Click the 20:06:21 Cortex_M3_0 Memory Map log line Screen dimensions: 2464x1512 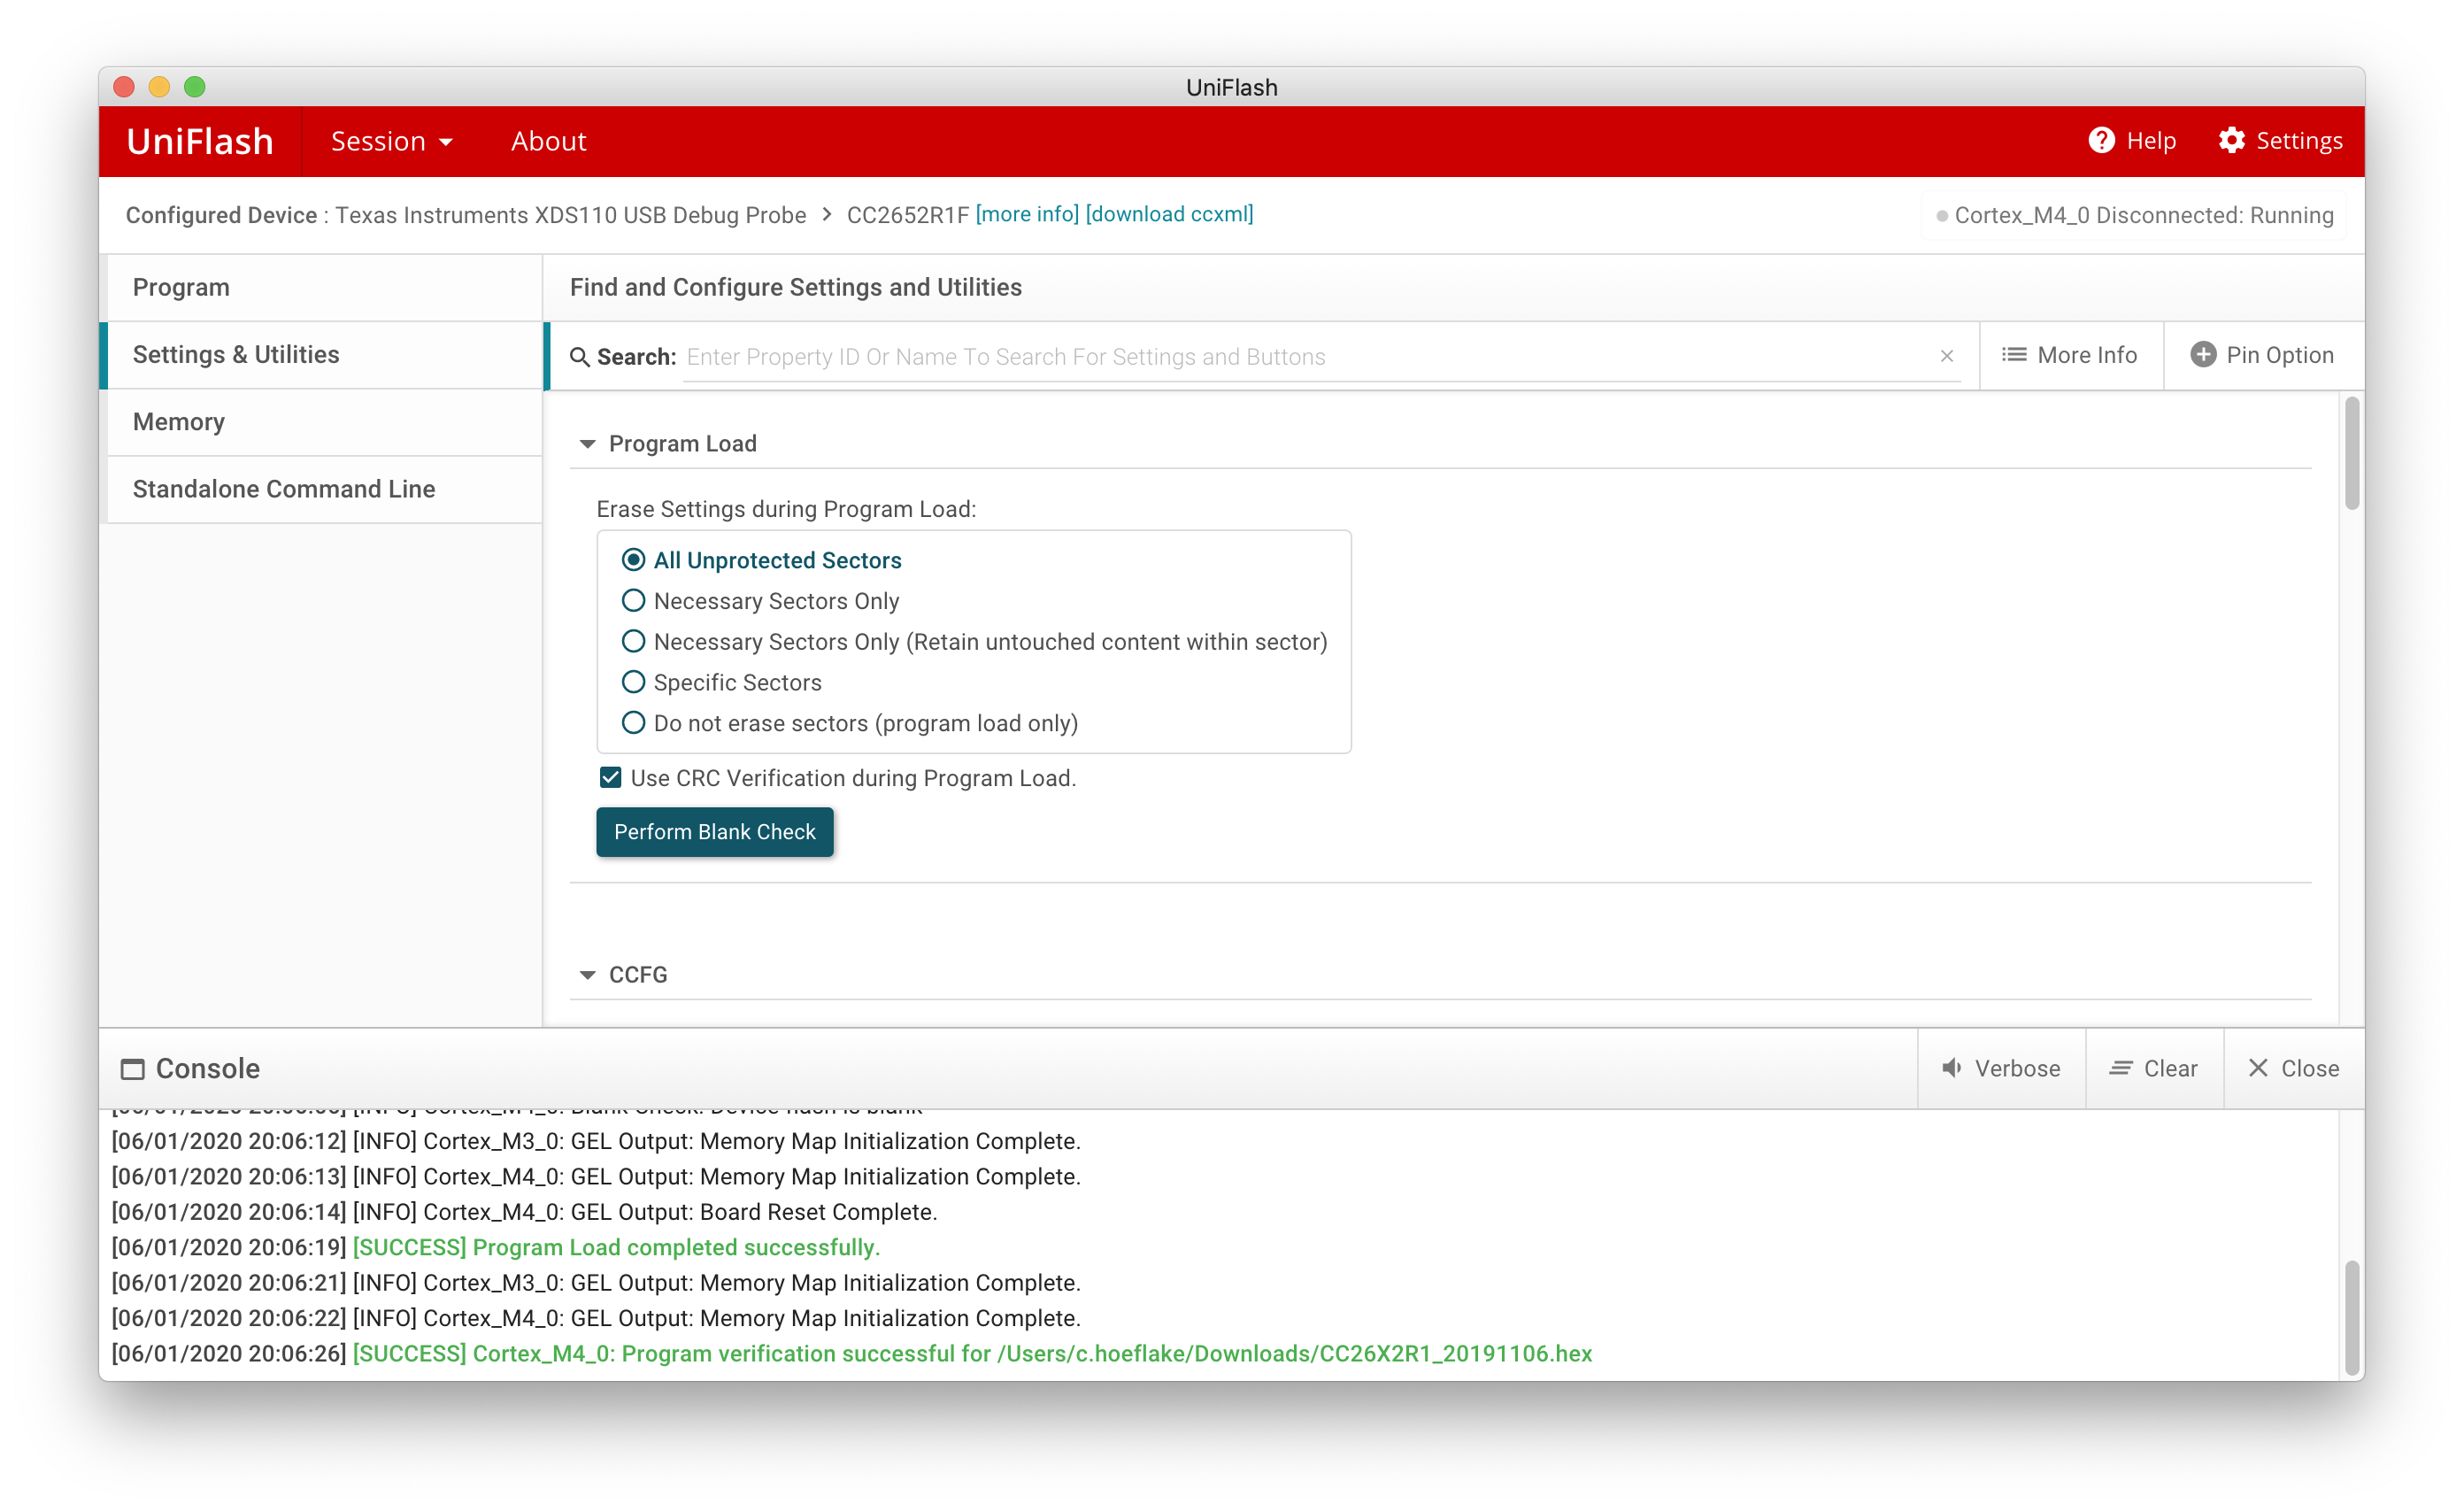(596, 1282)
